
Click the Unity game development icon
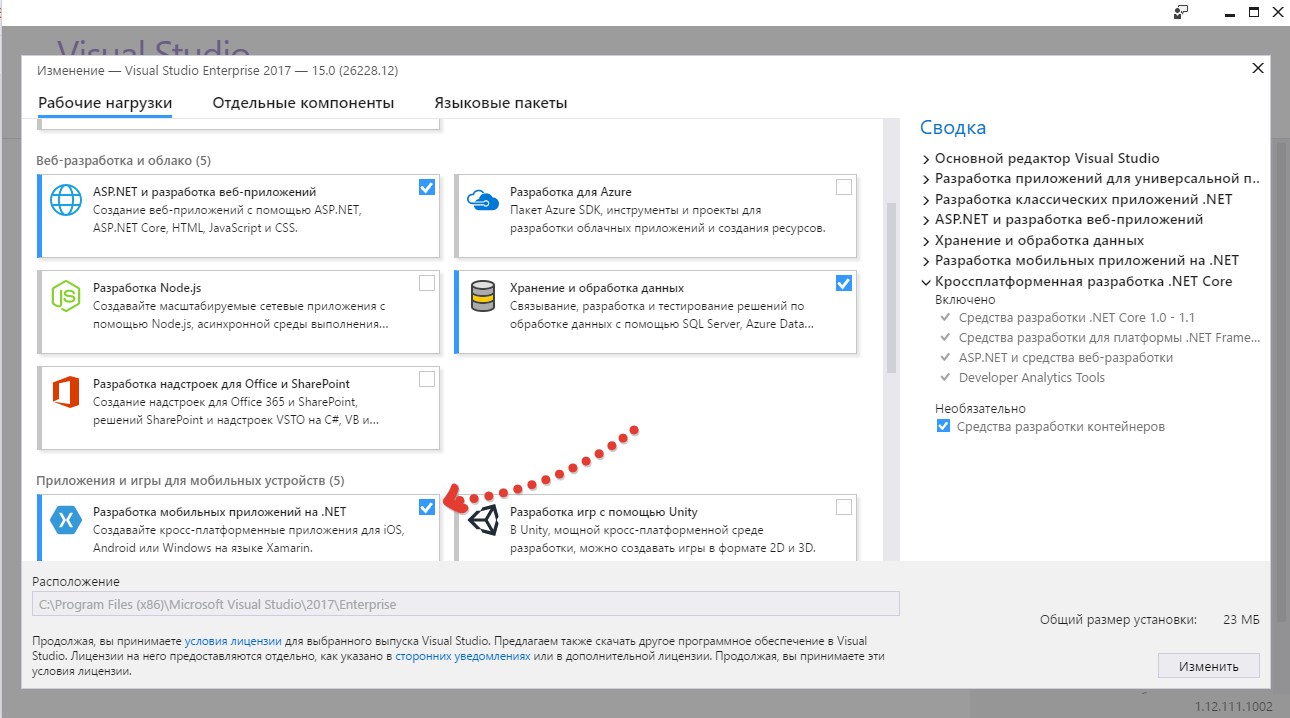tap(483, 520)
